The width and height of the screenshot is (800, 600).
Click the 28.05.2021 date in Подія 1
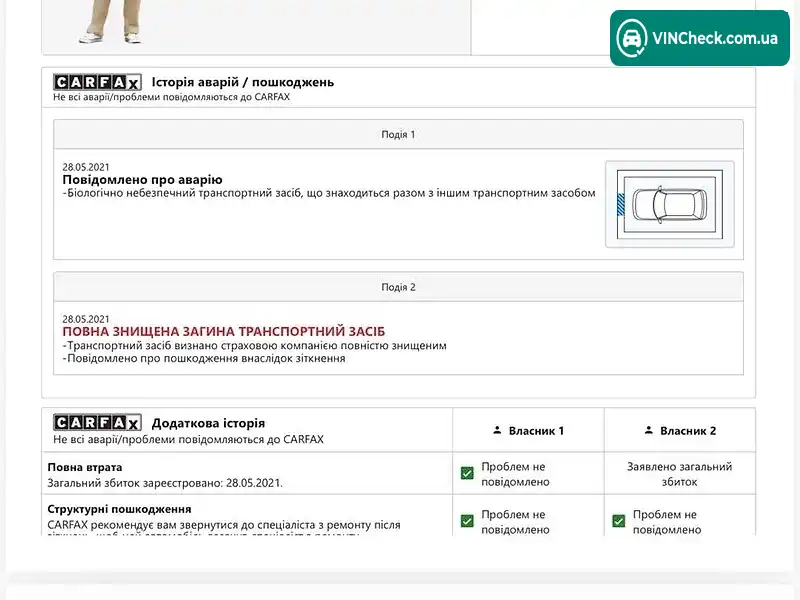[x=86, y=167]
